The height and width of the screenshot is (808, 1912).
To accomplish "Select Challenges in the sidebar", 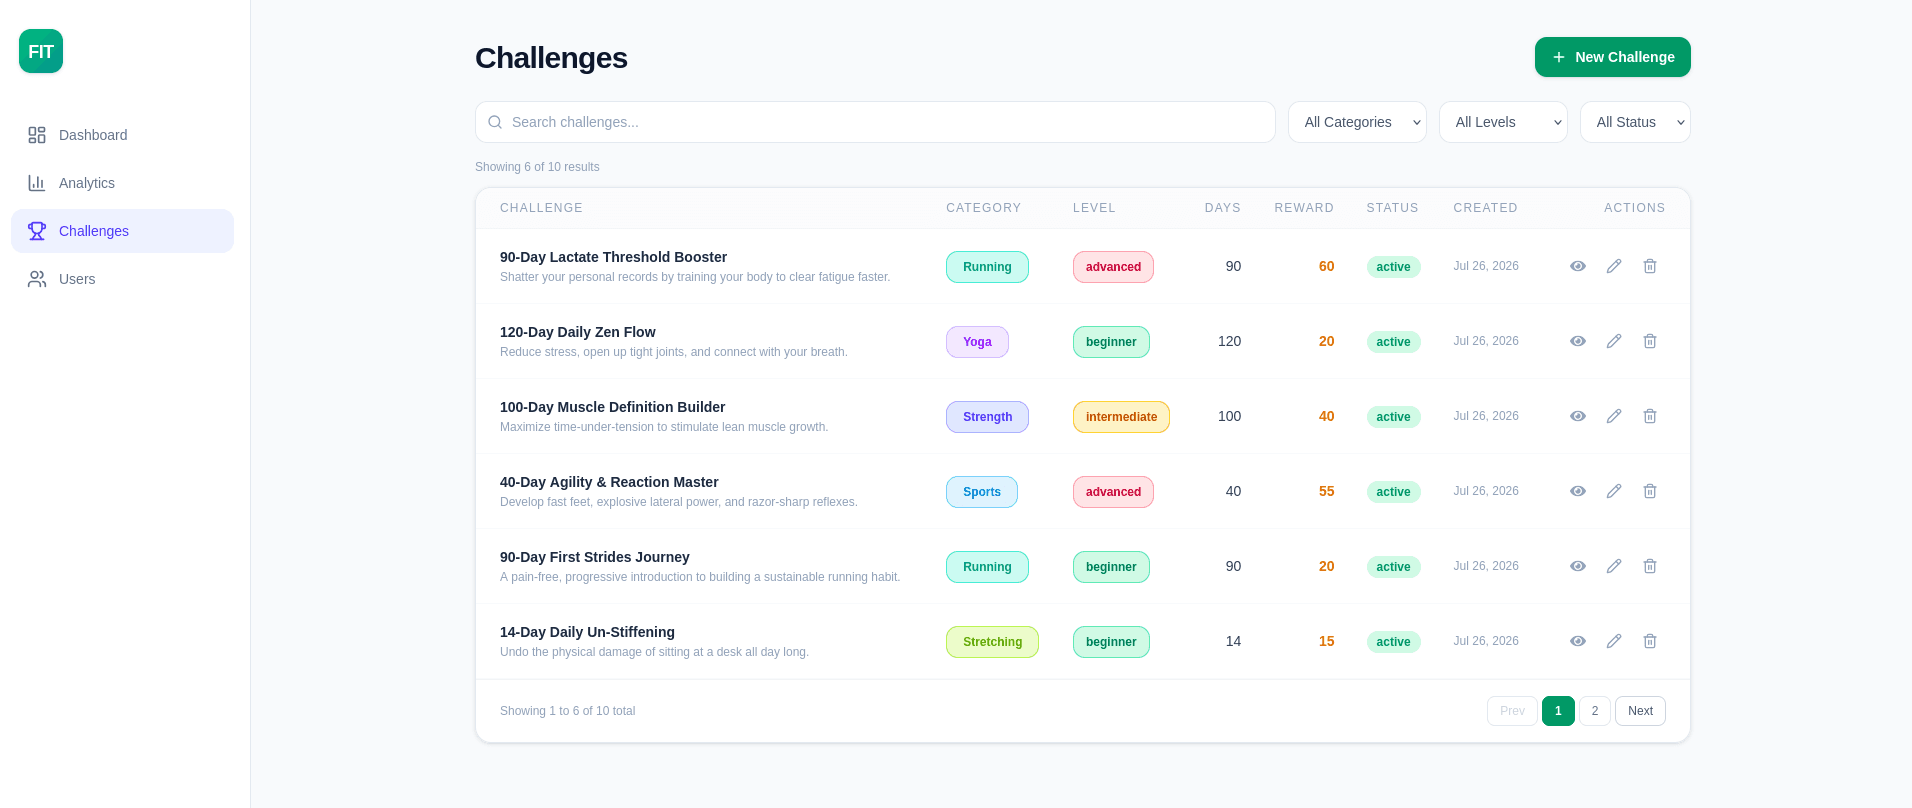I will 122,231.
